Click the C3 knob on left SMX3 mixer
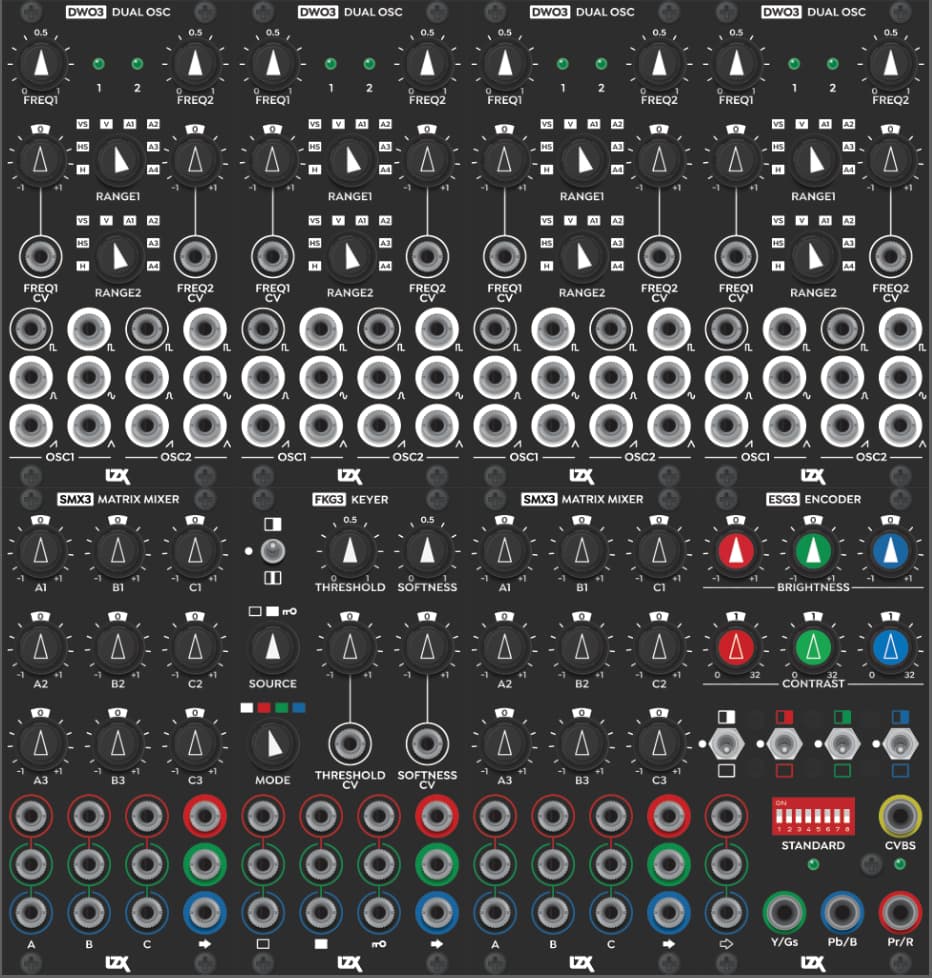The height and width of the screenshot is (978, 932). 195,743
